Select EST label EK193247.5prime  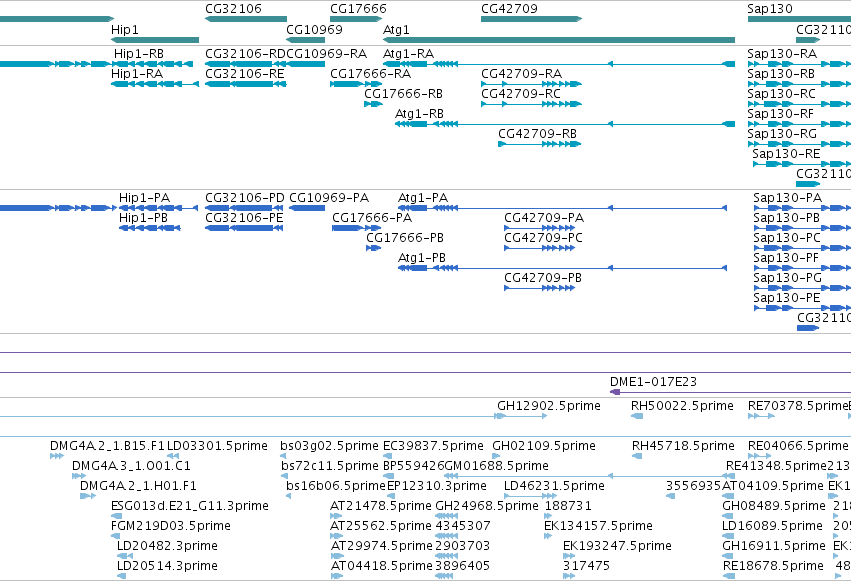coord(617,546)
